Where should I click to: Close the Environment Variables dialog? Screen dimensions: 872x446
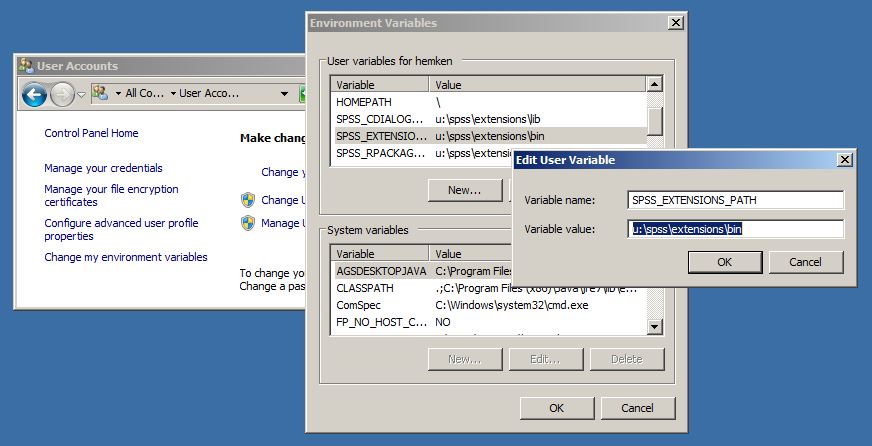pyautogui.click(x=675, y=23)
